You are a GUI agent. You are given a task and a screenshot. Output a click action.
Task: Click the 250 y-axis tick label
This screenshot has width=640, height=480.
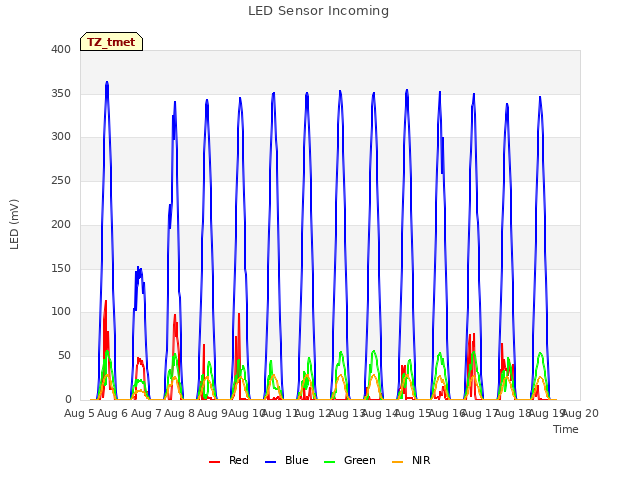click(61, 180)
